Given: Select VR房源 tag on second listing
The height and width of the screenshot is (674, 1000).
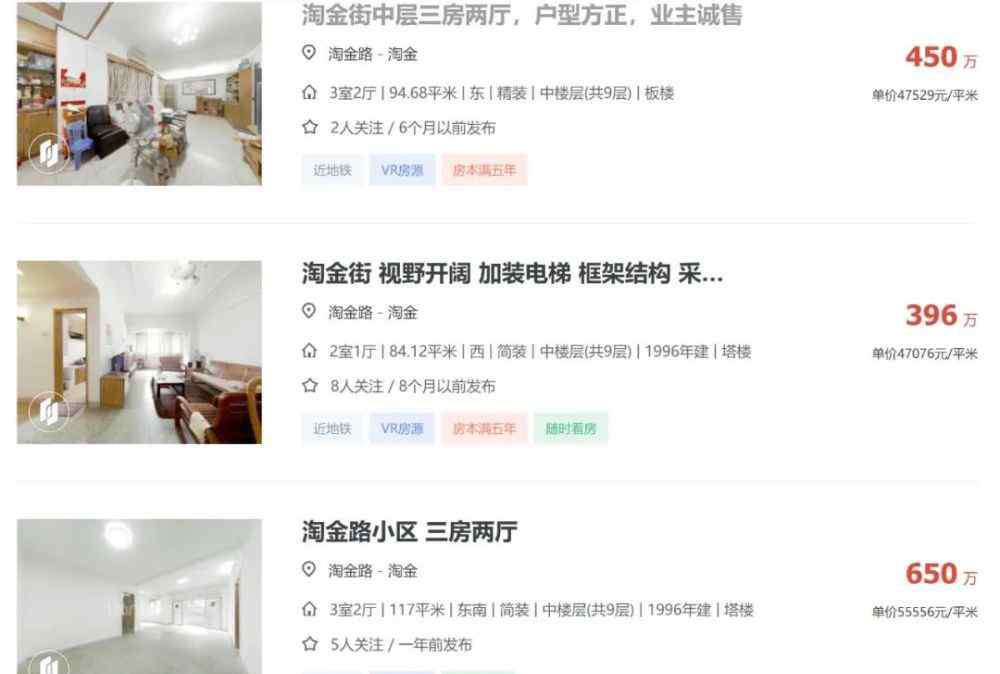Looking at the screenshot, I should 402,429.
